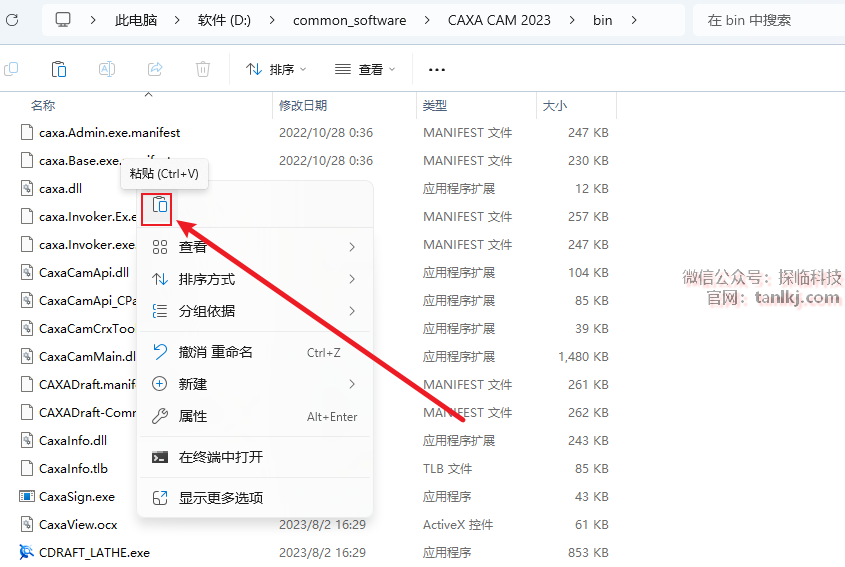845x567 pixels.
Task: Open the 排序 sort dropdown
Action: [276, 70]
